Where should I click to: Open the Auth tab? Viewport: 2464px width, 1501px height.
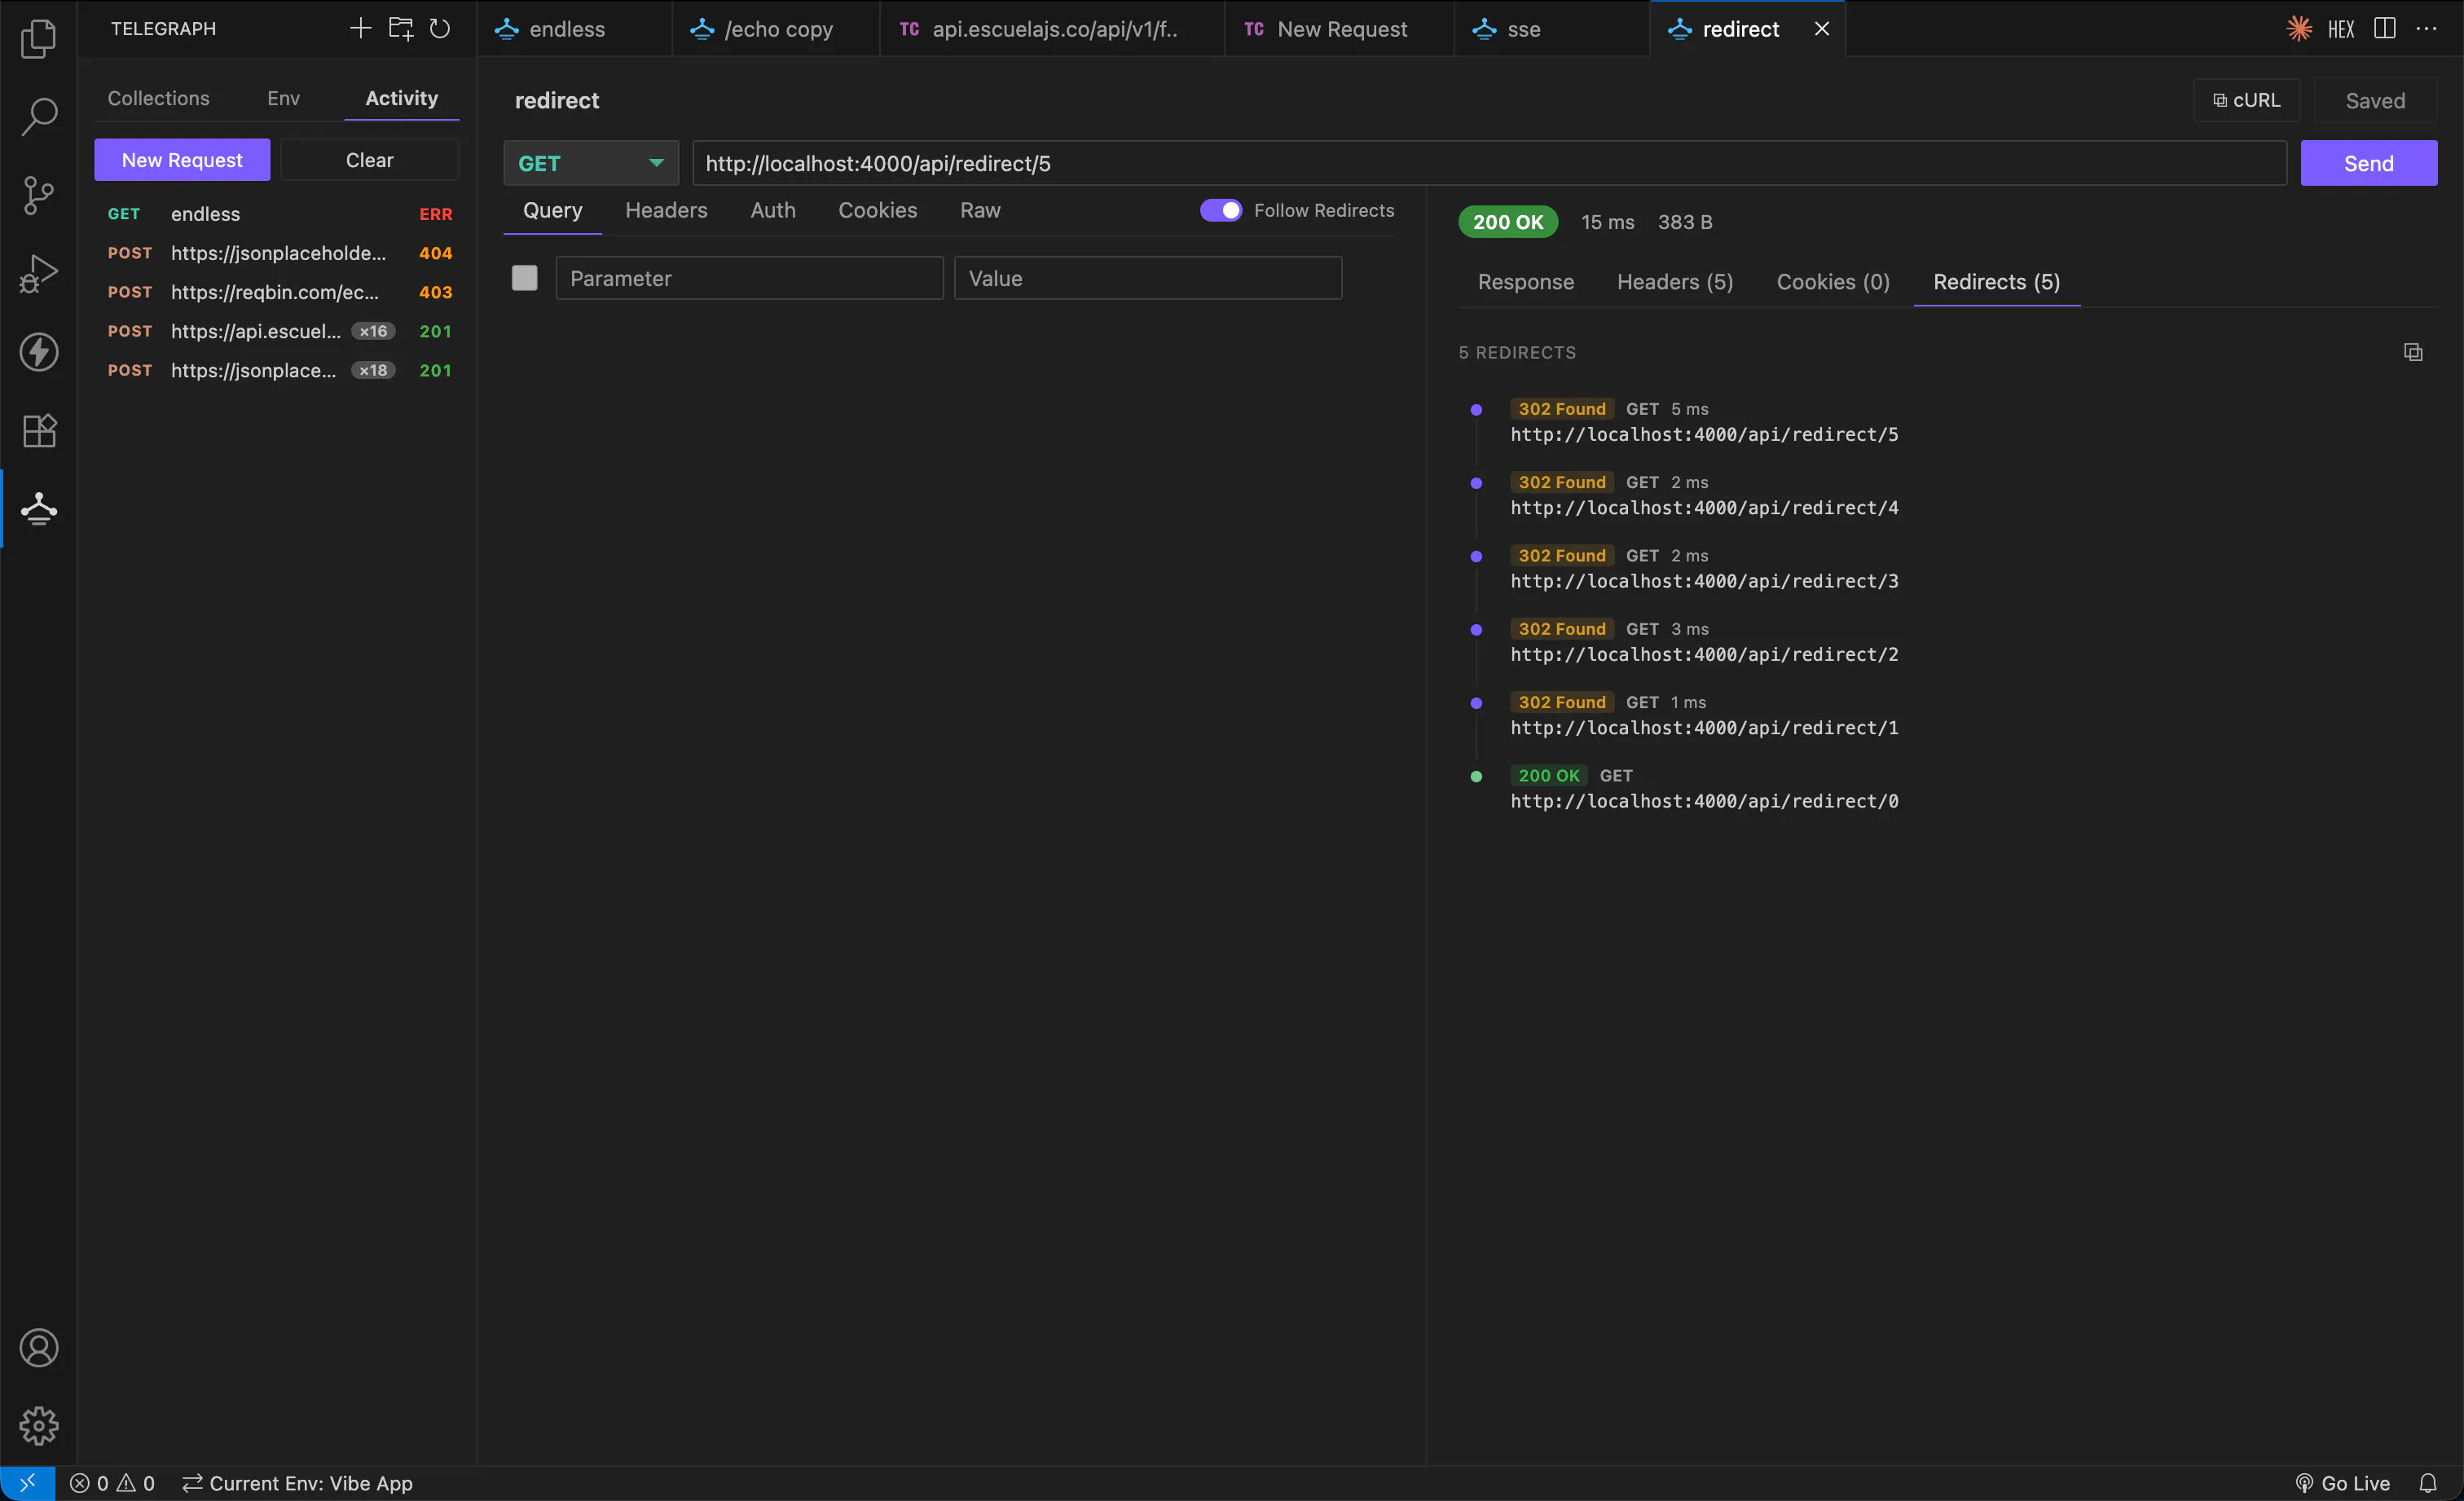[773, 210]
